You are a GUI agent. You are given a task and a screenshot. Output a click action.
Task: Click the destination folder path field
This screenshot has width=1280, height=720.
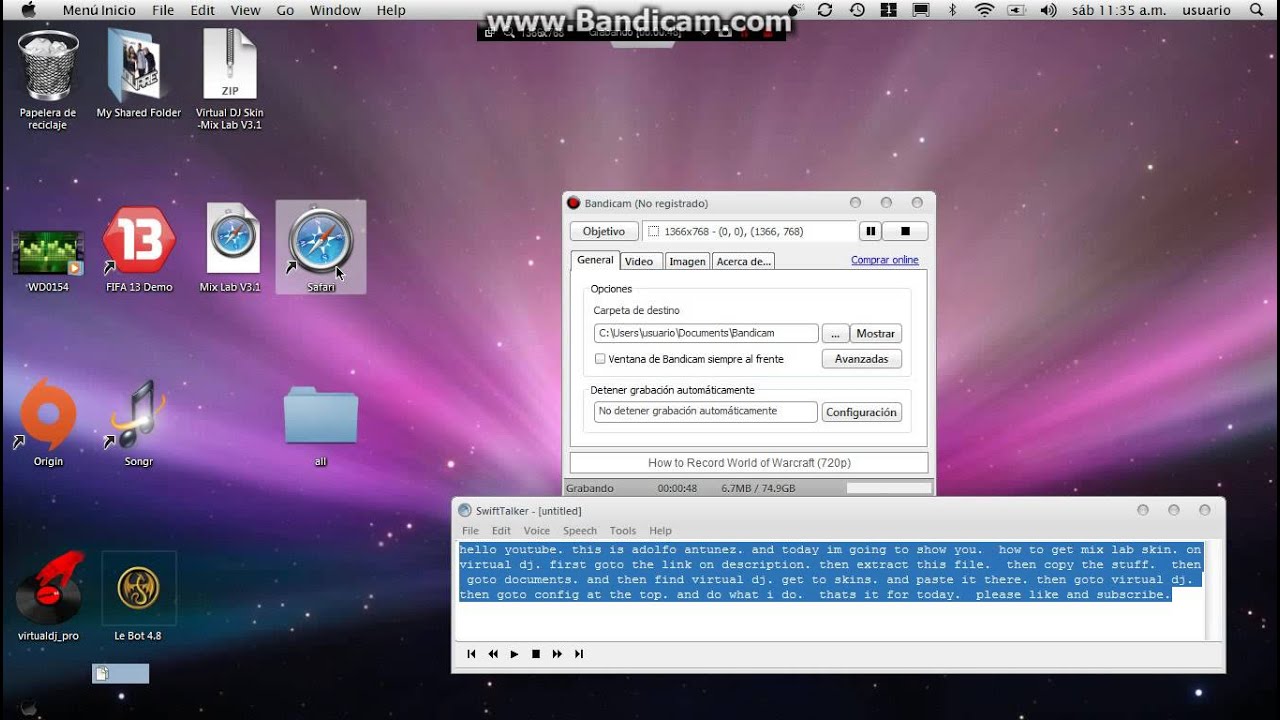[x=706, y=333]
